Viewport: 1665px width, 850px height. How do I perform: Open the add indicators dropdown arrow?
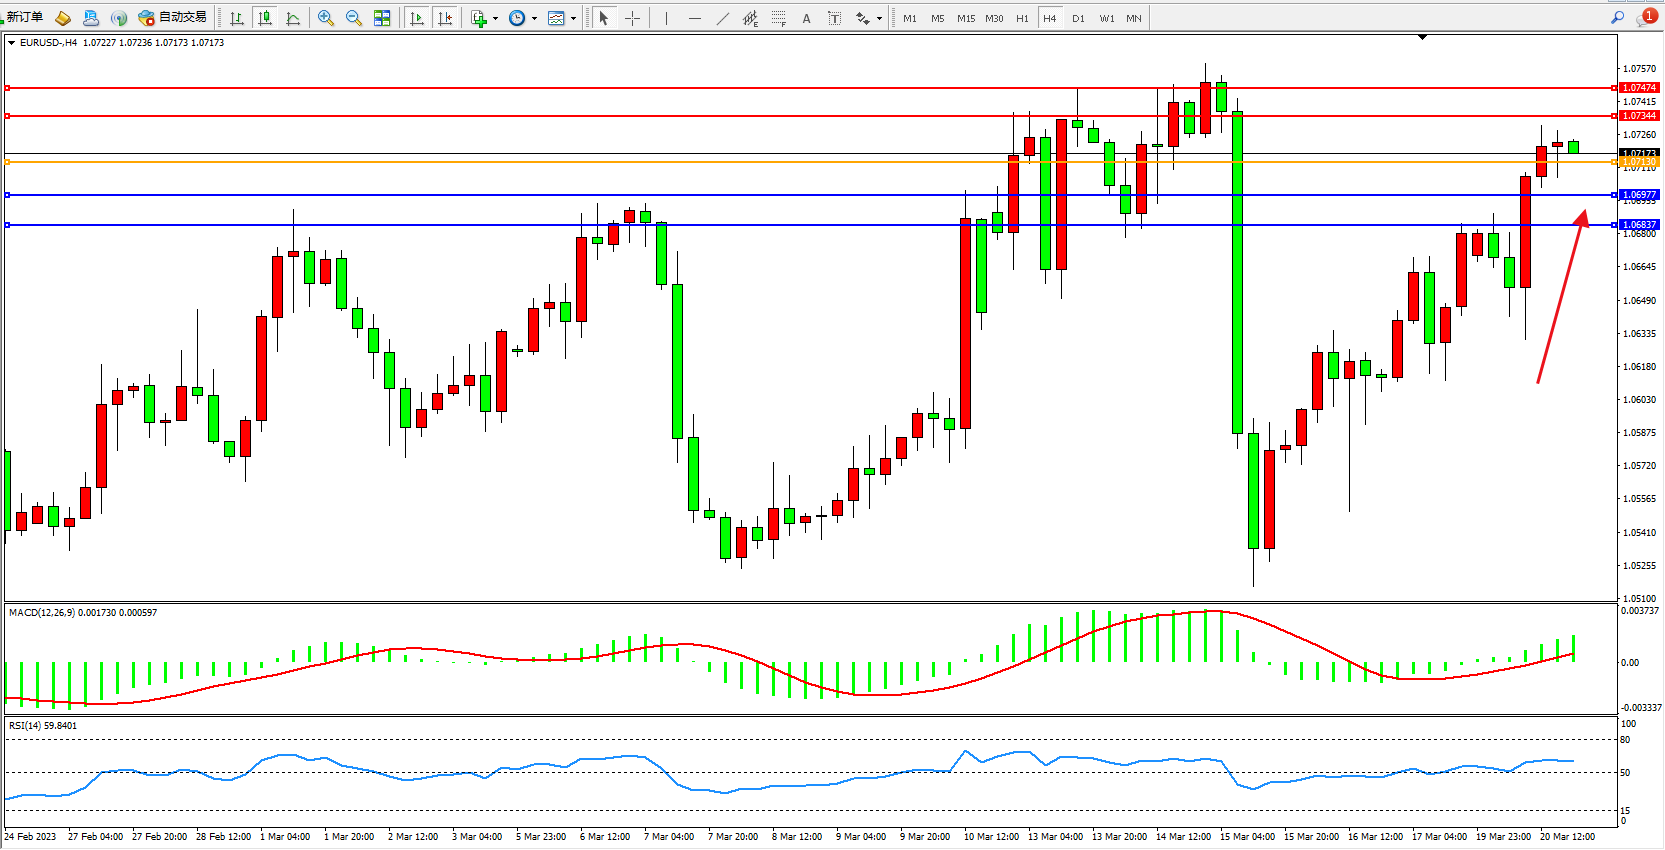[495, 18]
